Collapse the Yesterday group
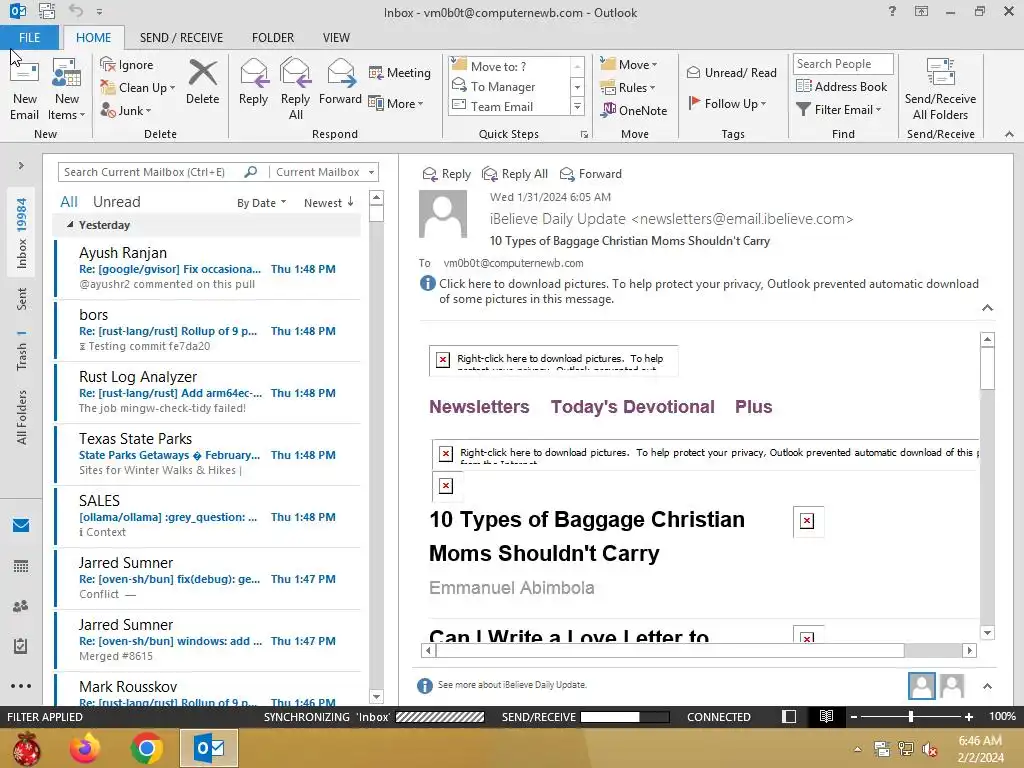The image size is (1024, 768). (x=70, y=224)
